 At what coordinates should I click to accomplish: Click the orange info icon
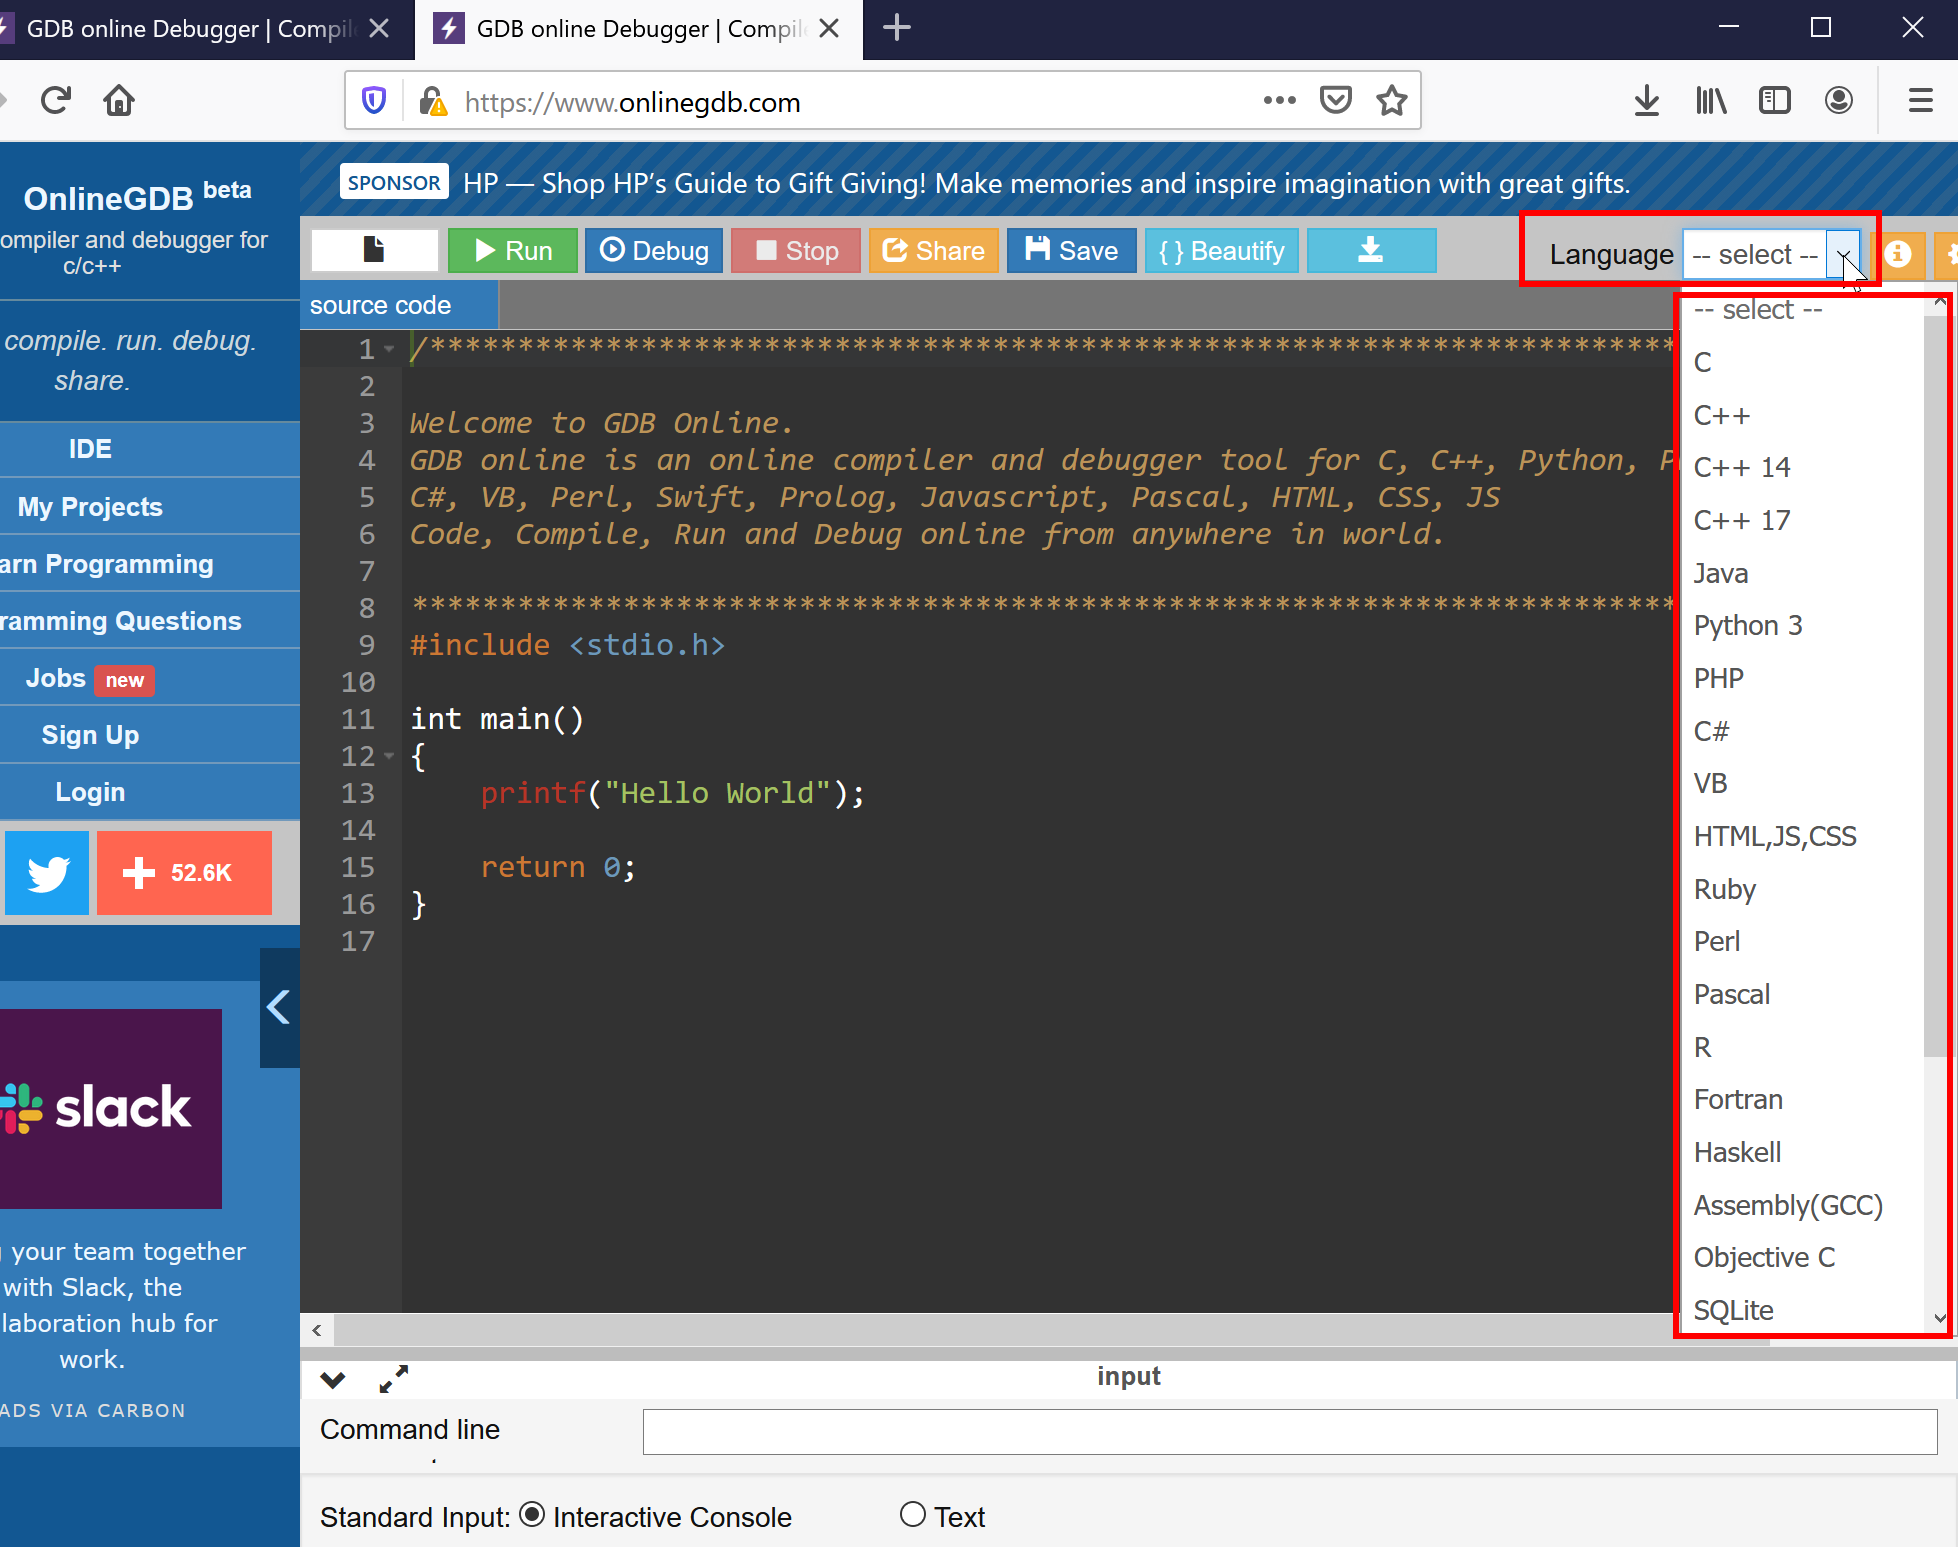tap(1898, 254)
